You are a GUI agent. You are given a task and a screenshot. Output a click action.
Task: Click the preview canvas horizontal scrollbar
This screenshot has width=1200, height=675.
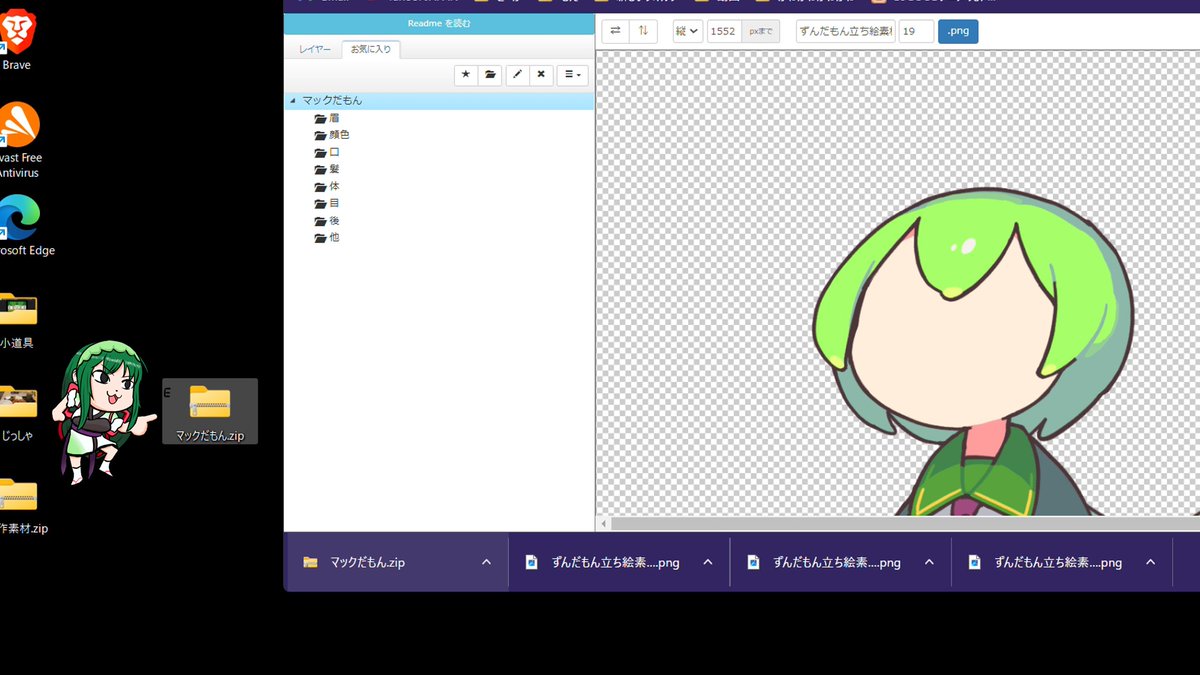(x=905, y=523)
